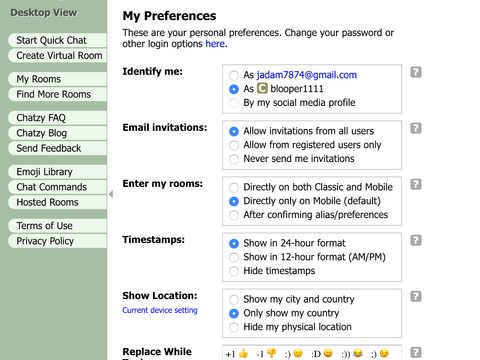Open Terms of Use

point(57,226)
